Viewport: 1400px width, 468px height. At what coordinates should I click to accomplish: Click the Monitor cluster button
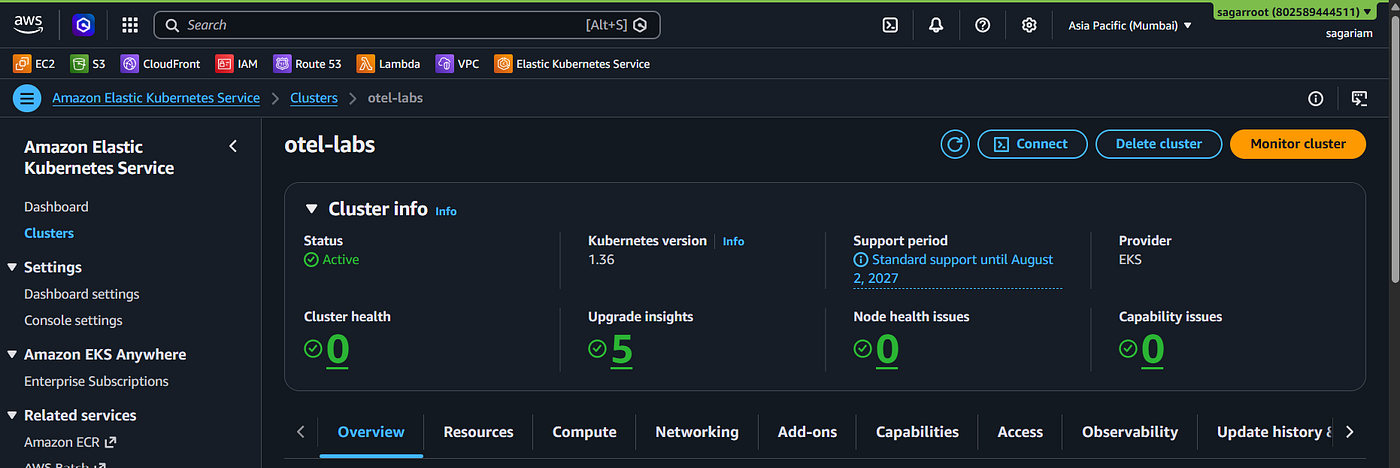coord(1298,144)
